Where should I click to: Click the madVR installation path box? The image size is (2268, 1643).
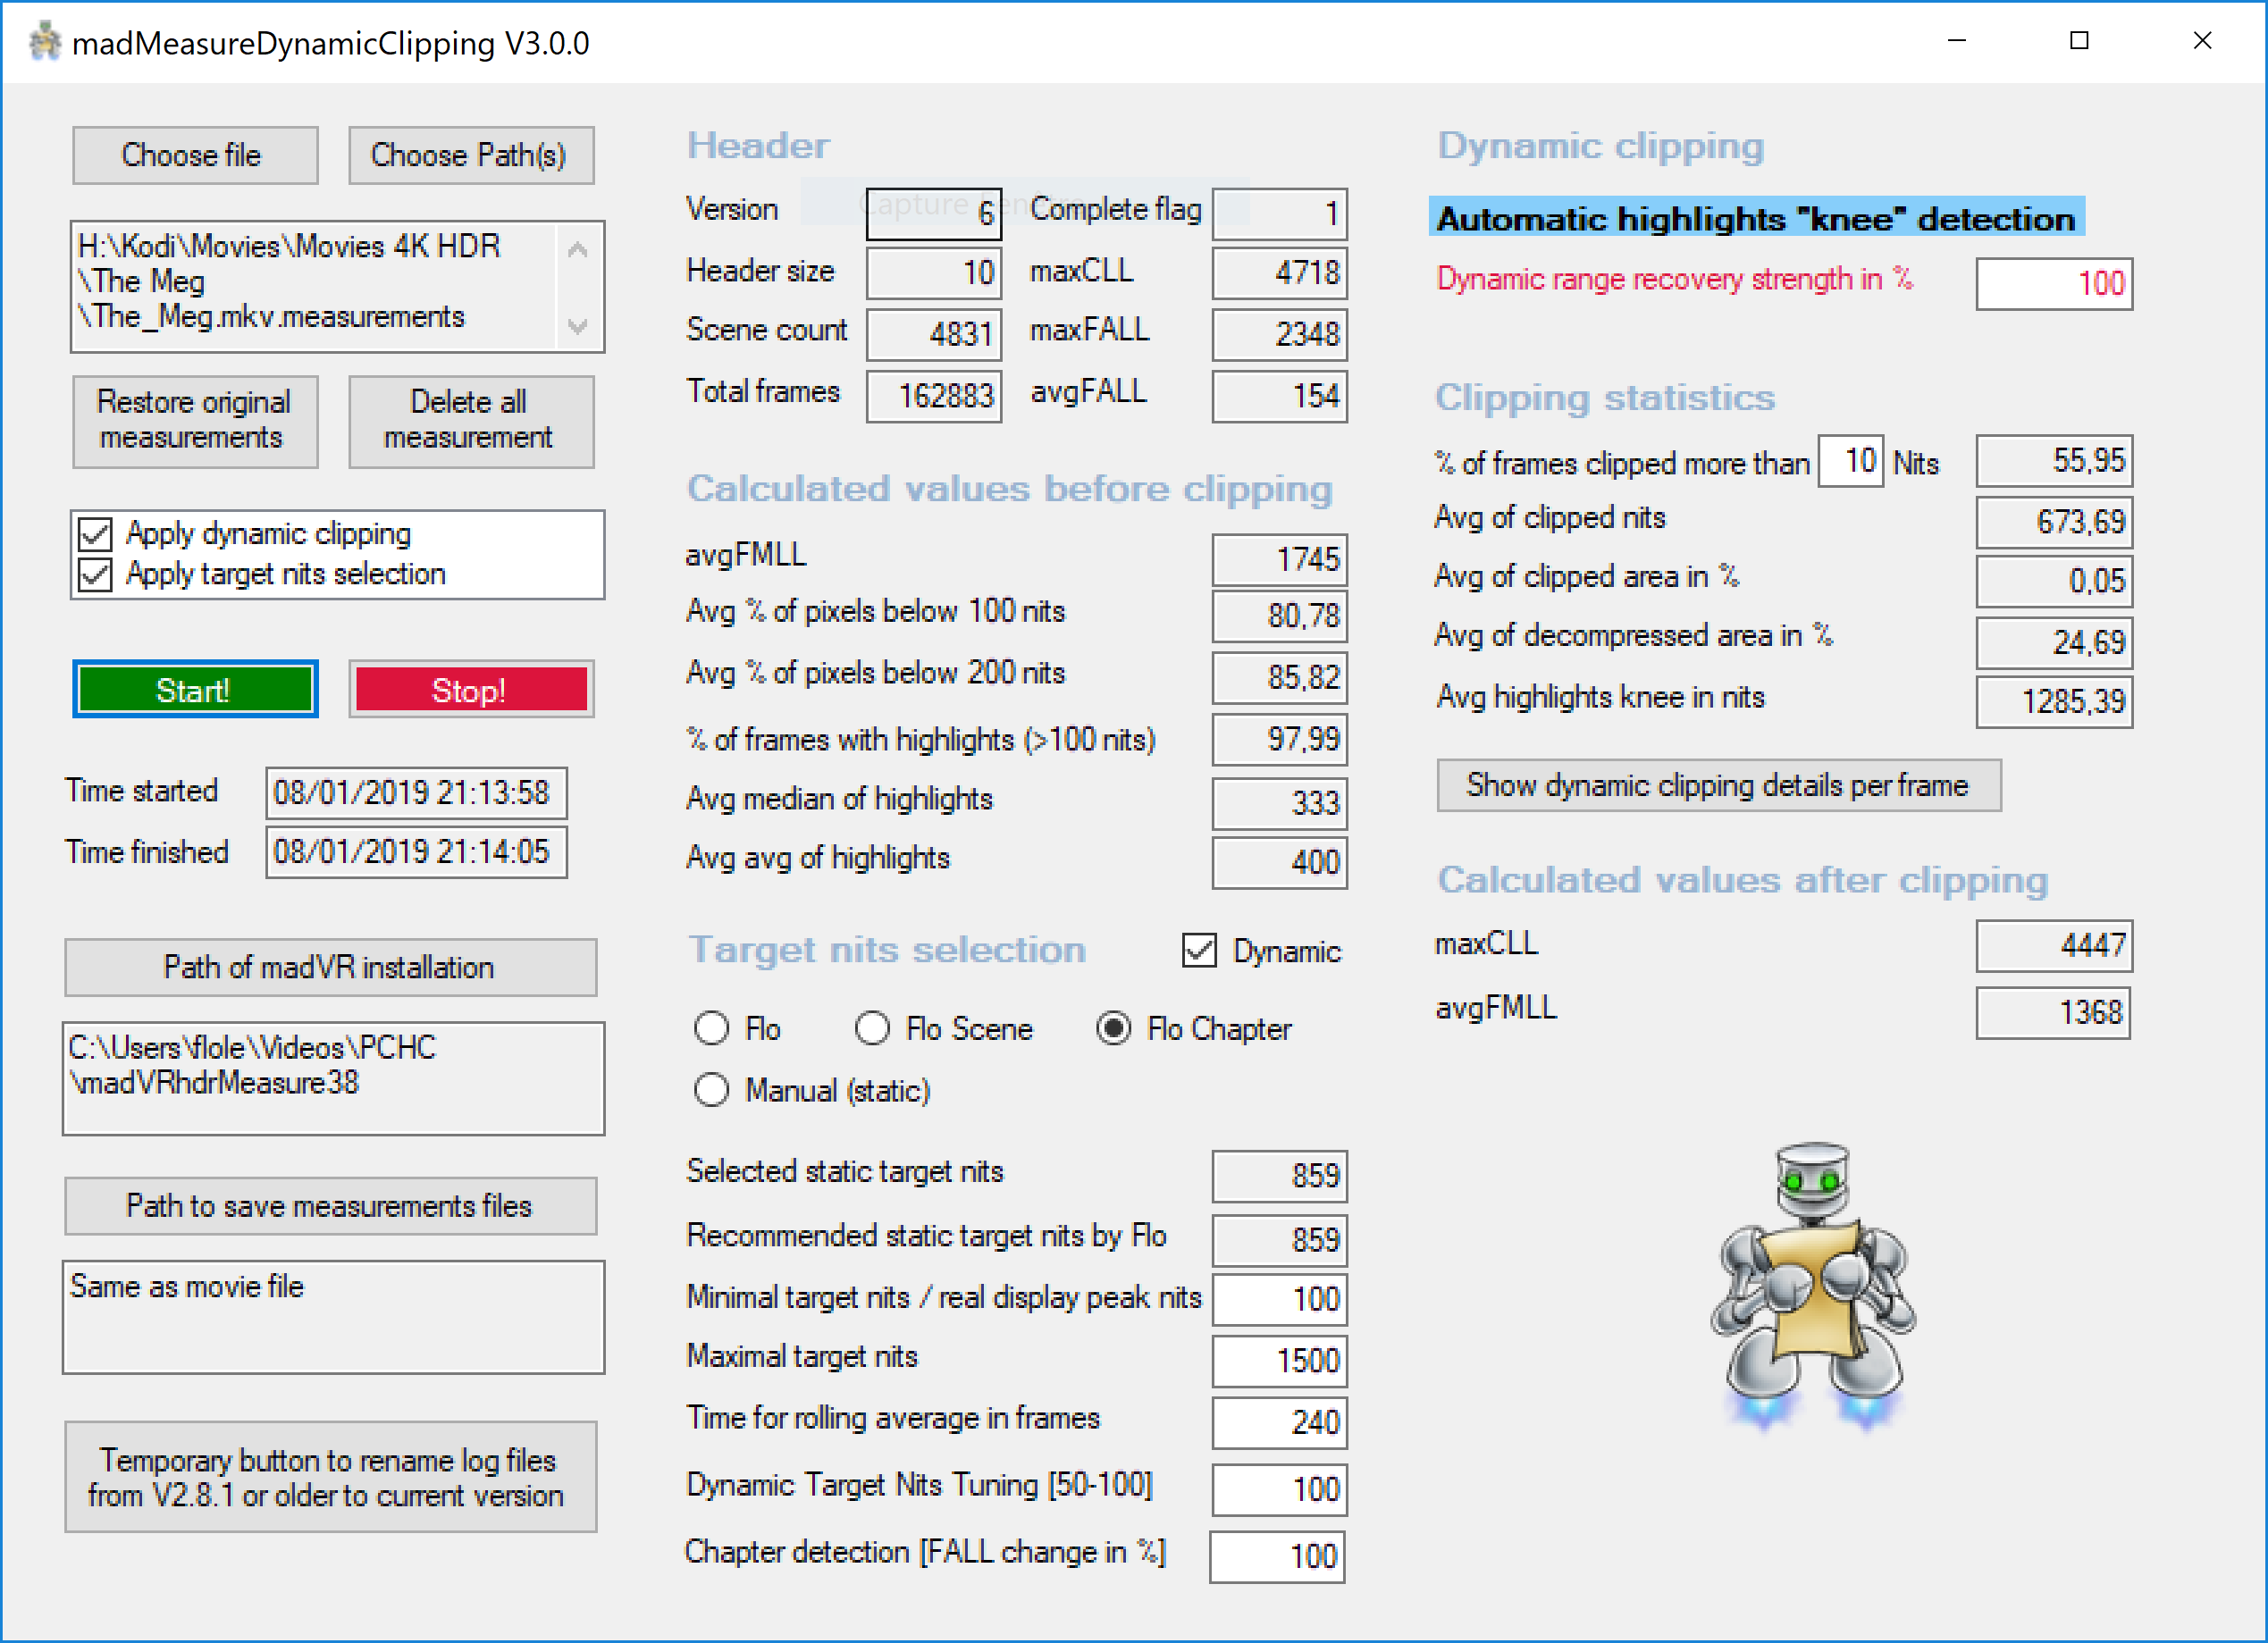(x=333, y=1079)
